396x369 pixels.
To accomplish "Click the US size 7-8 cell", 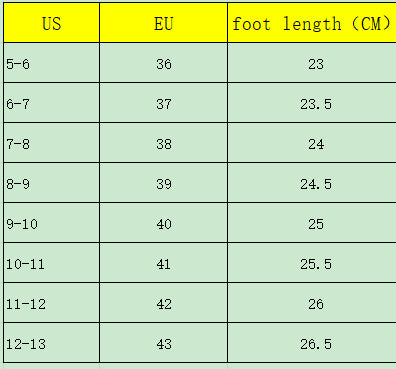I will point(52,143).
